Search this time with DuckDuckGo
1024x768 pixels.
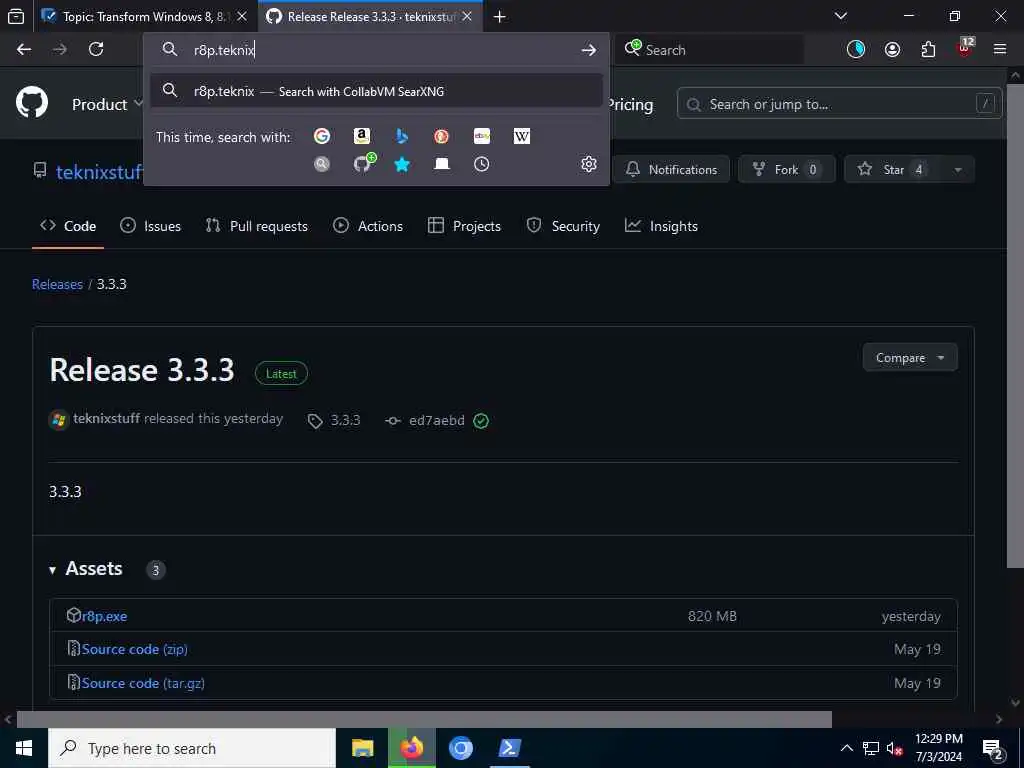click(441, 136)
